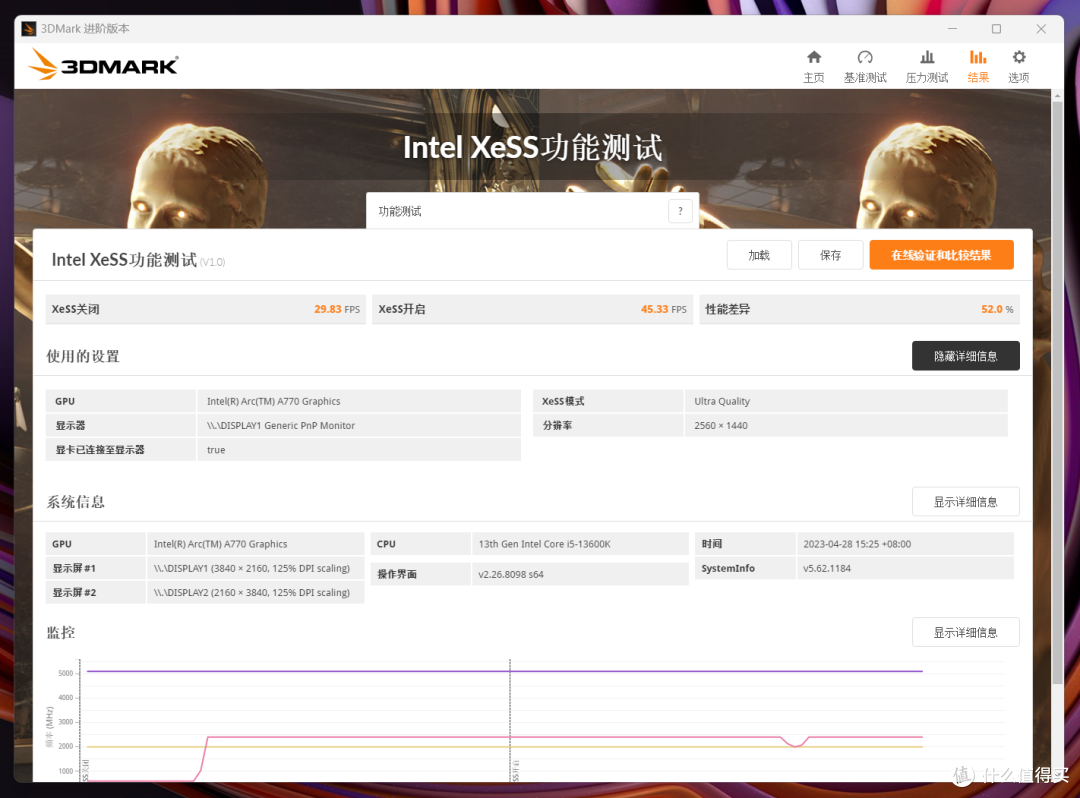1080x798 pixels.
Task: Click the question mark help button
Action: click(x=680, y=211)
